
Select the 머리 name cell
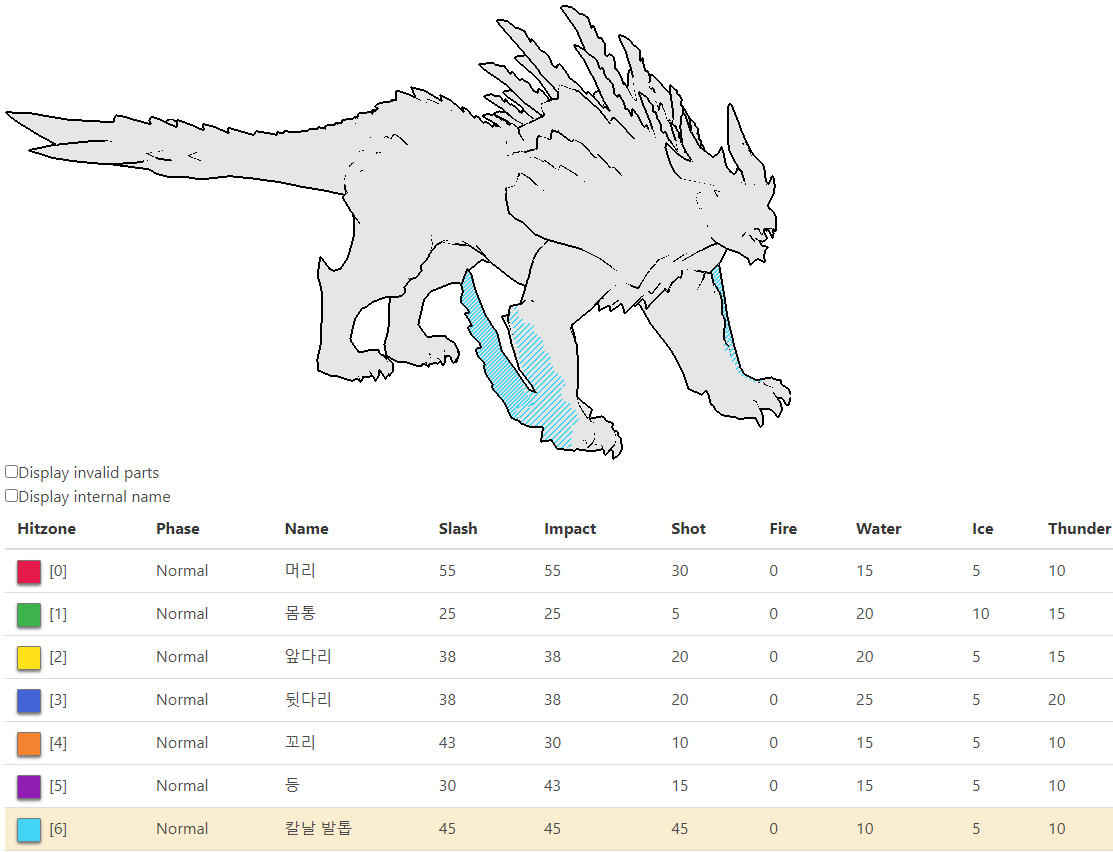click(x=300, y=570)
